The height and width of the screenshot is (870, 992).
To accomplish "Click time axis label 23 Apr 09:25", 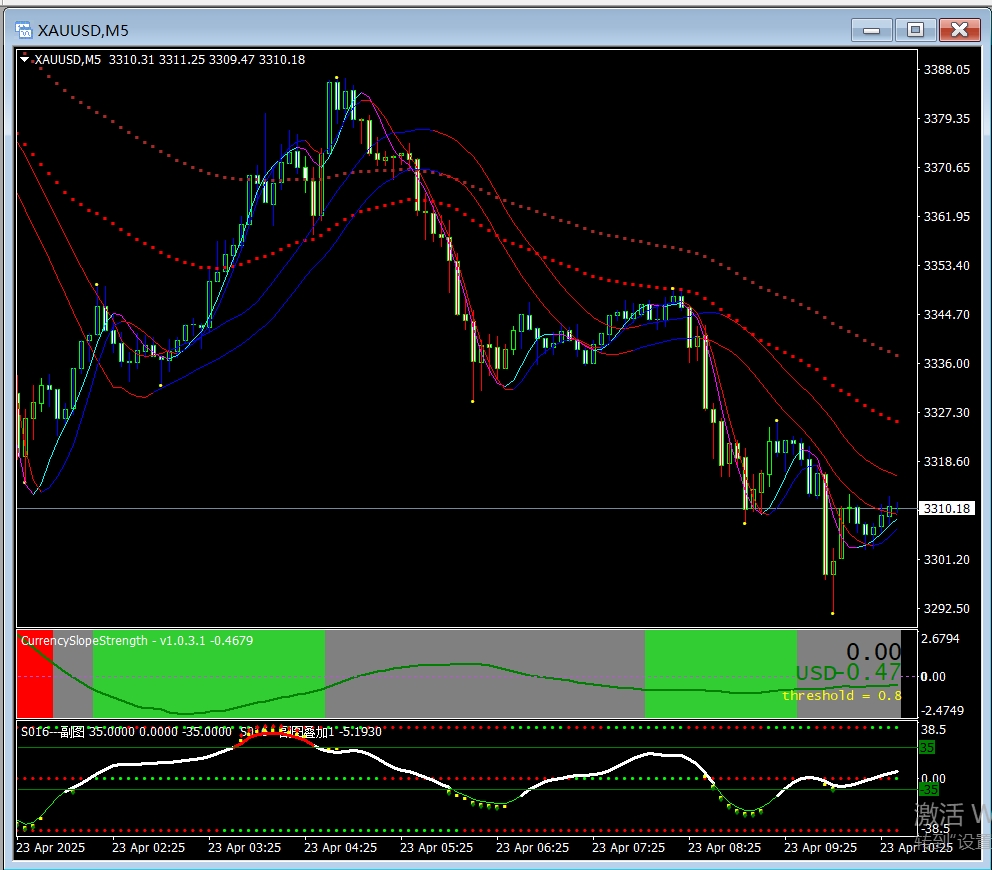I will (821, 848).
